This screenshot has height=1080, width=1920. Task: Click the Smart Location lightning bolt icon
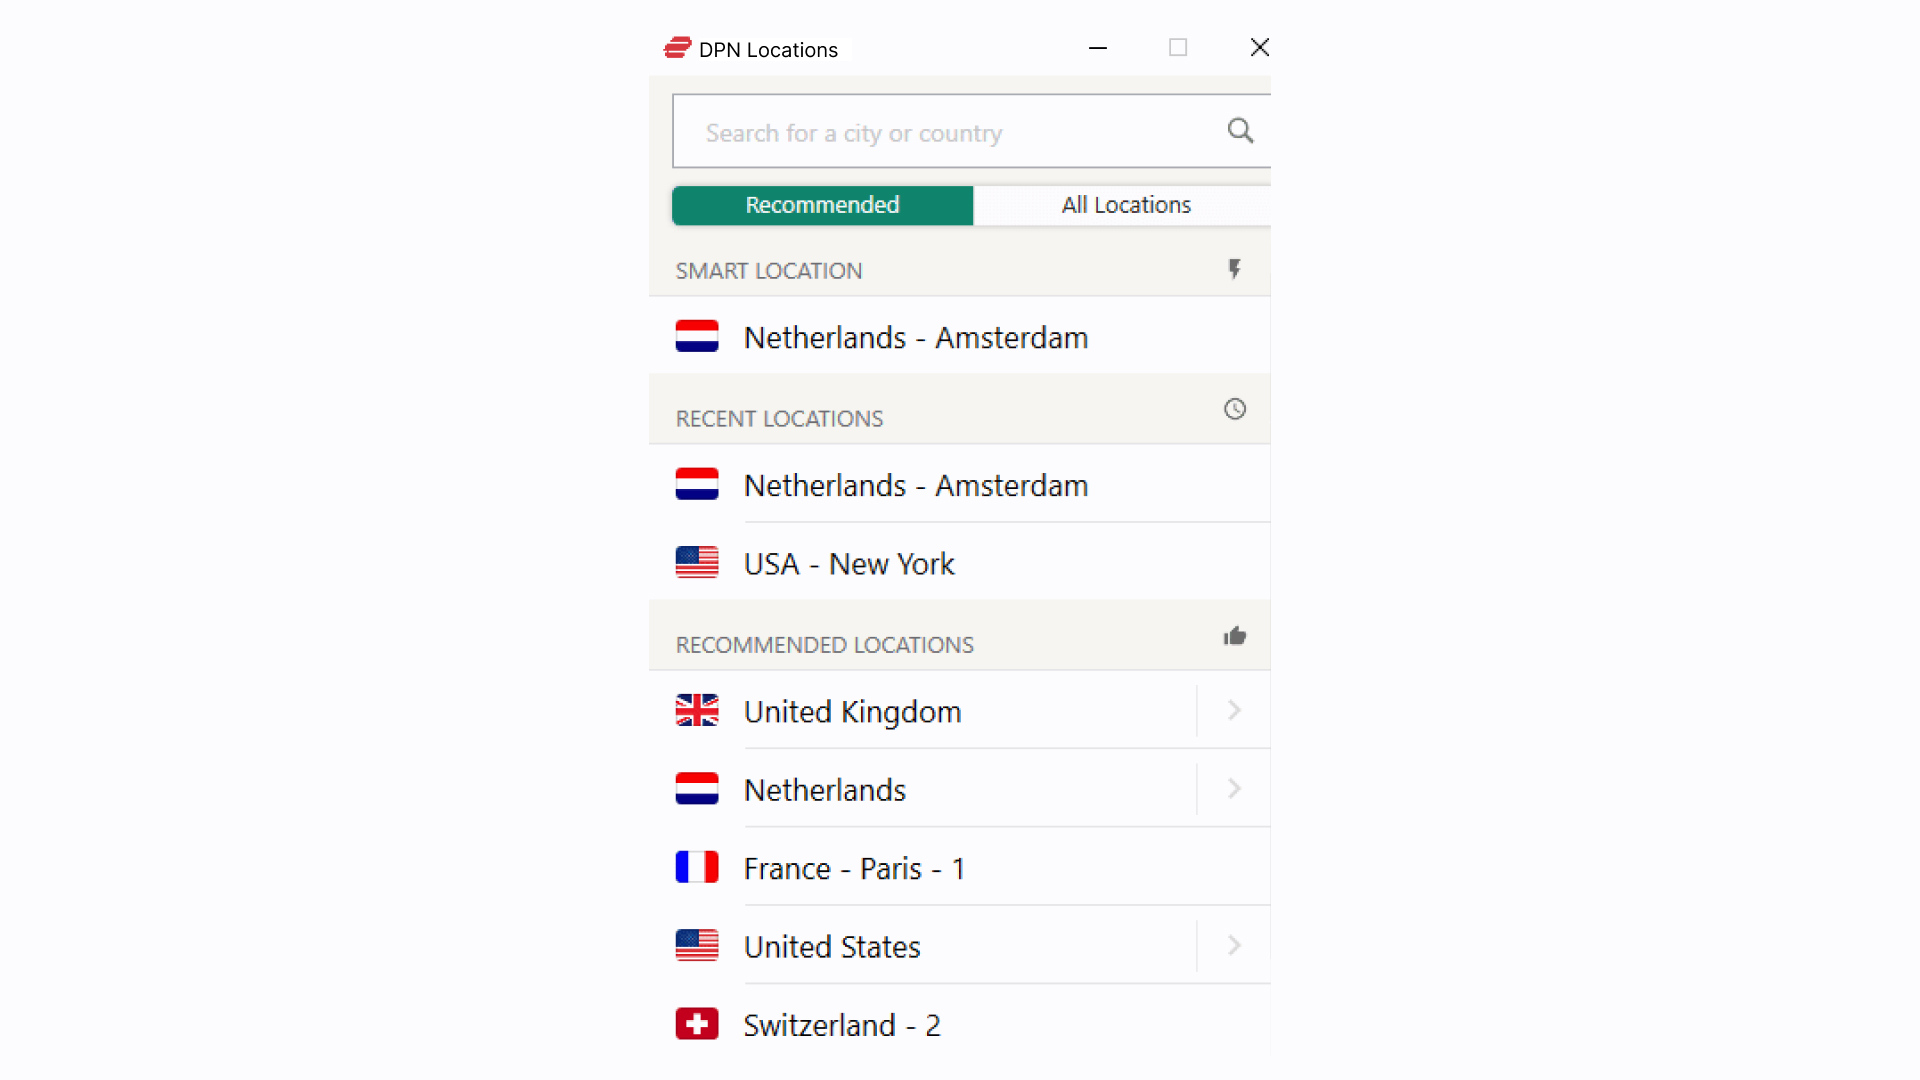tap(1233, 270)
